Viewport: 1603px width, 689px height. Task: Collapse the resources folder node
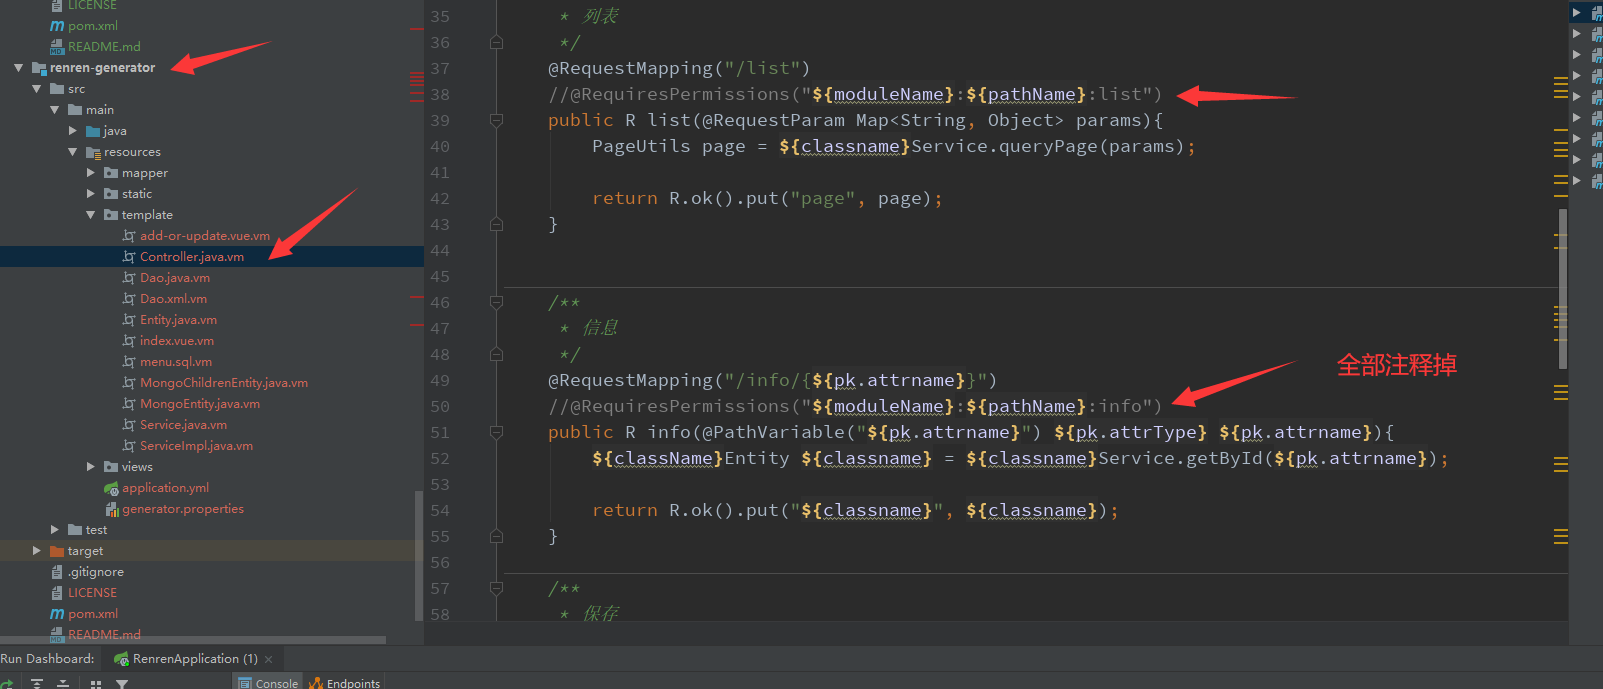tap(73, 152)
